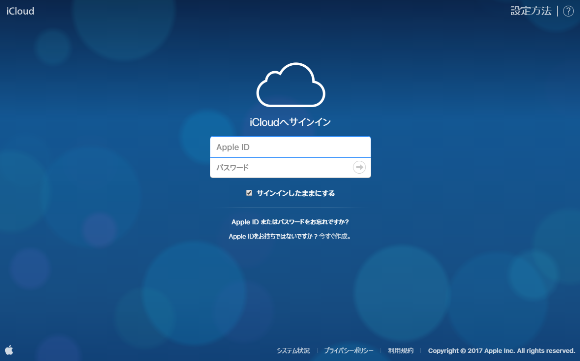580x361 pixels.
Task: Open the 利用規約 link
Action: [401, 351]
